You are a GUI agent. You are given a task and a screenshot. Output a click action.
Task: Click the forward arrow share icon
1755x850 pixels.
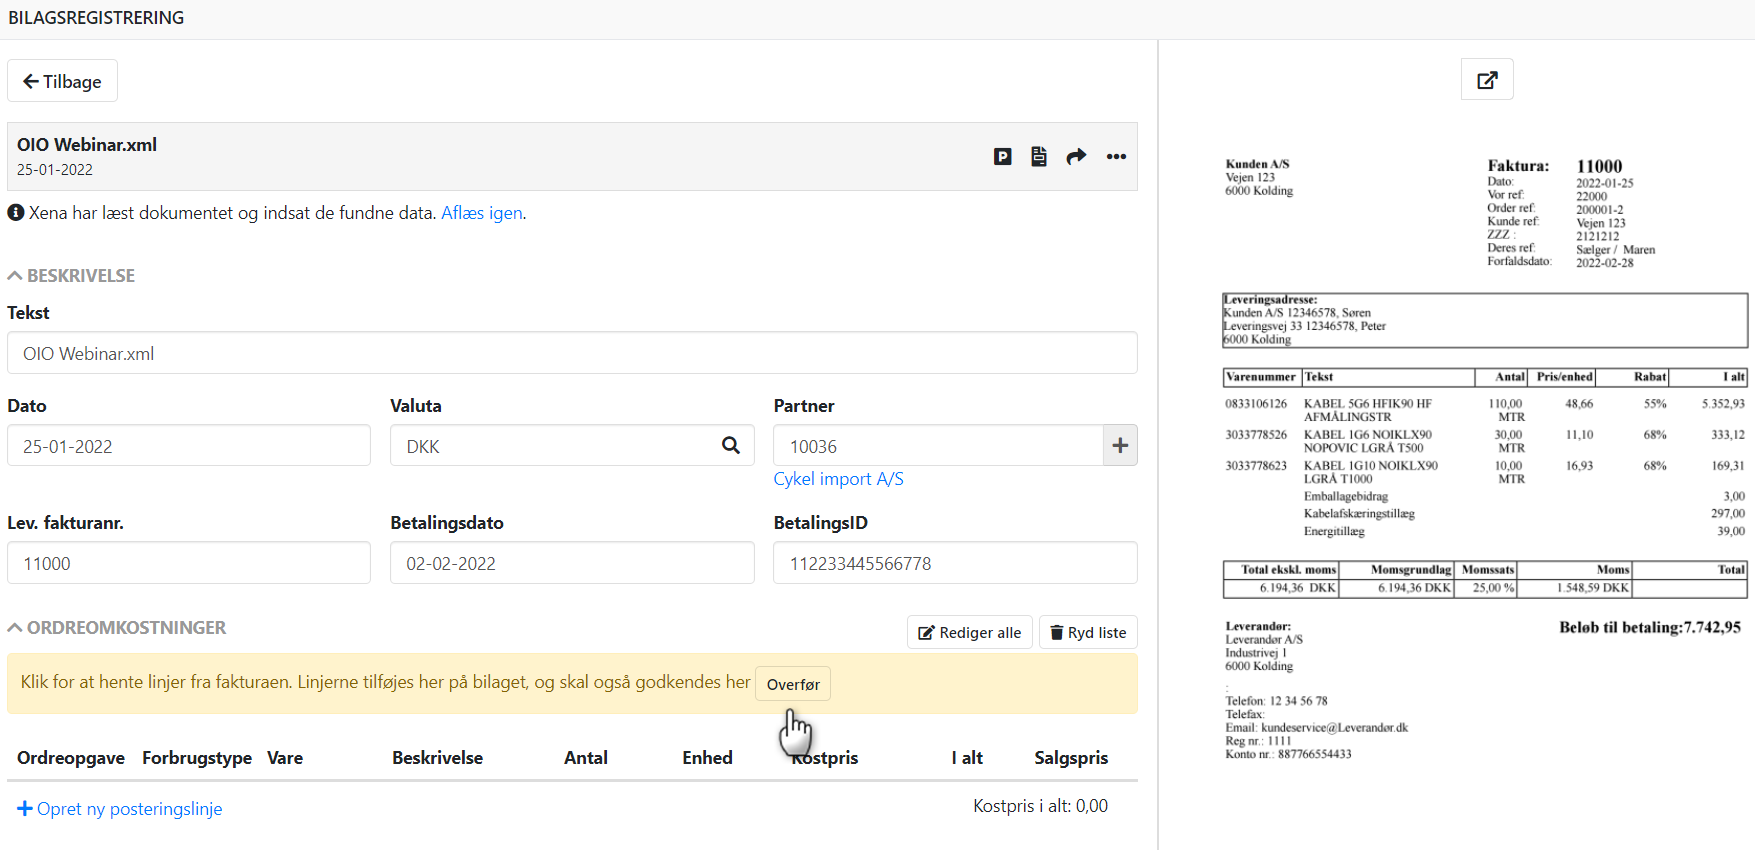(x=1076, y=157)
